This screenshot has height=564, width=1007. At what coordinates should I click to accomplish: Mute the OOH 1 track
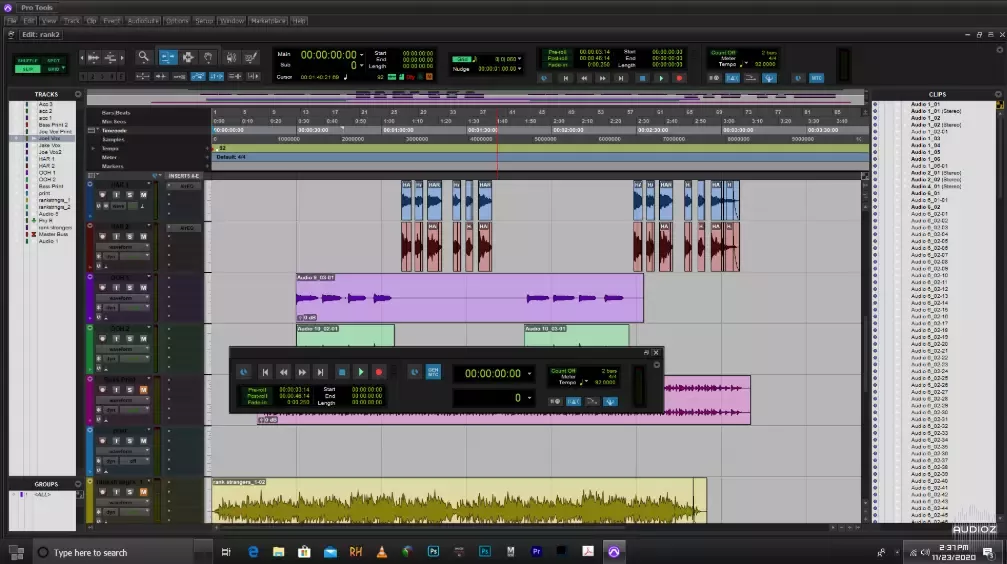click(x=143, y=288)
